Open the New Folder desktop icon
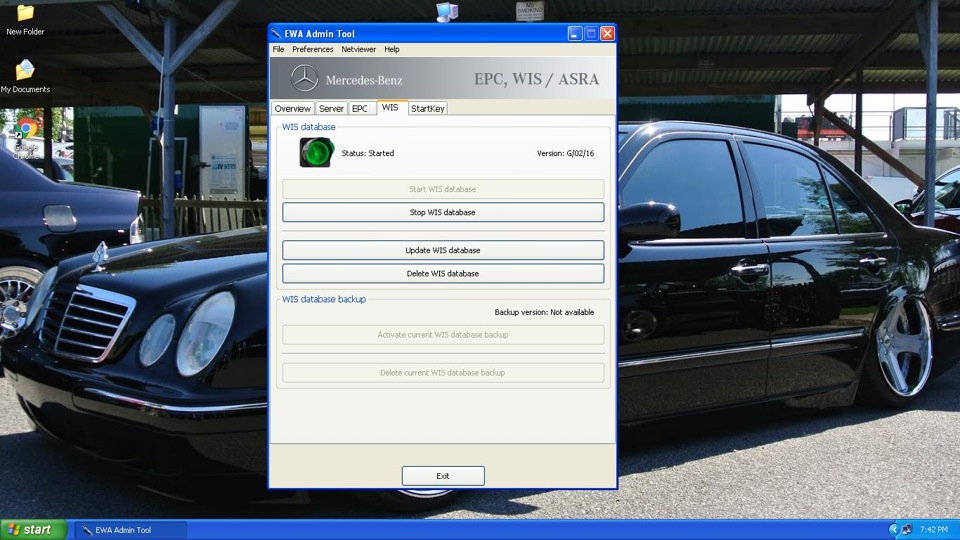 click(25, 19)
